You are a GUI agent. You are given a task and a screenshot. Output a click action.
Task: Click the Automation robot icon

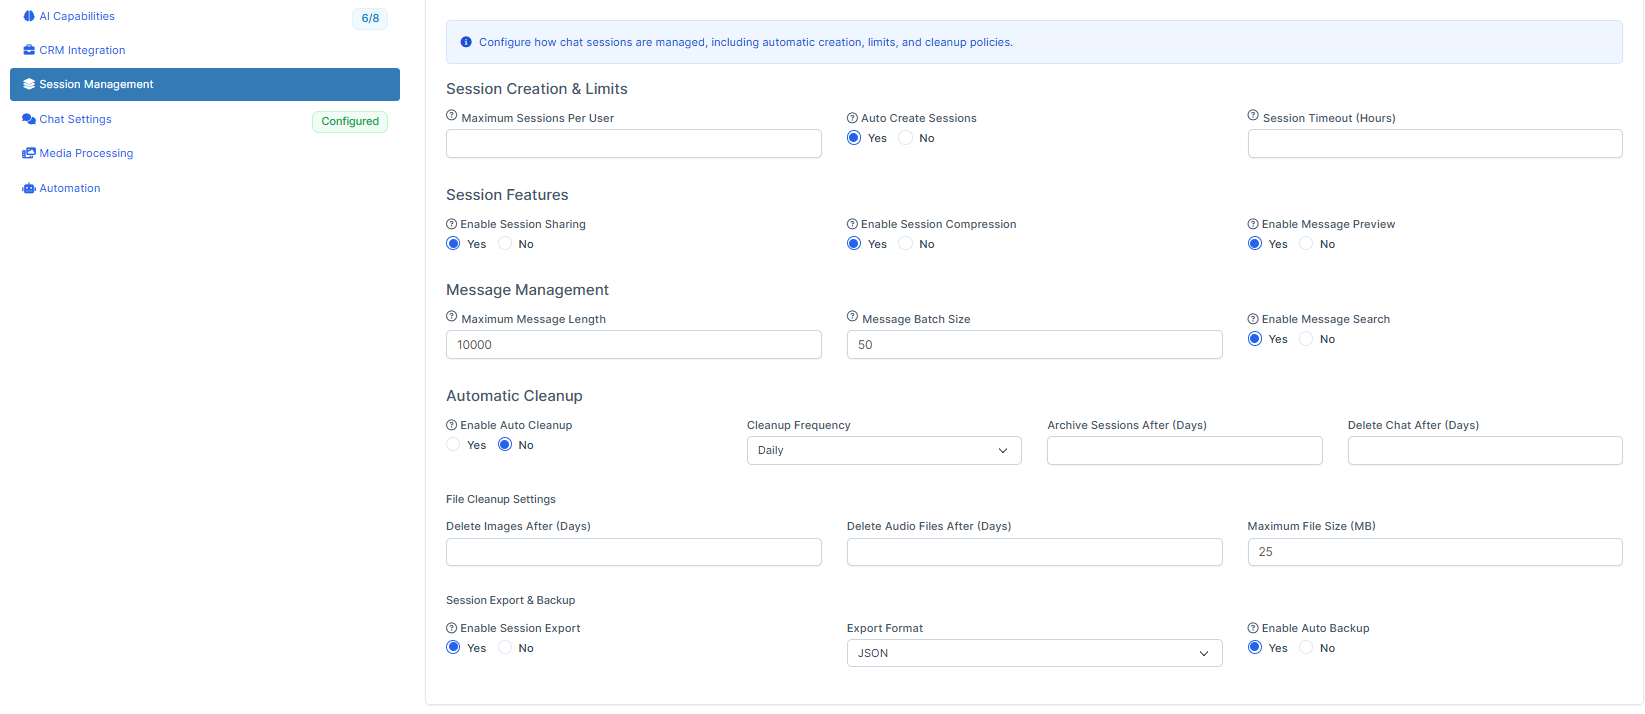29,188
